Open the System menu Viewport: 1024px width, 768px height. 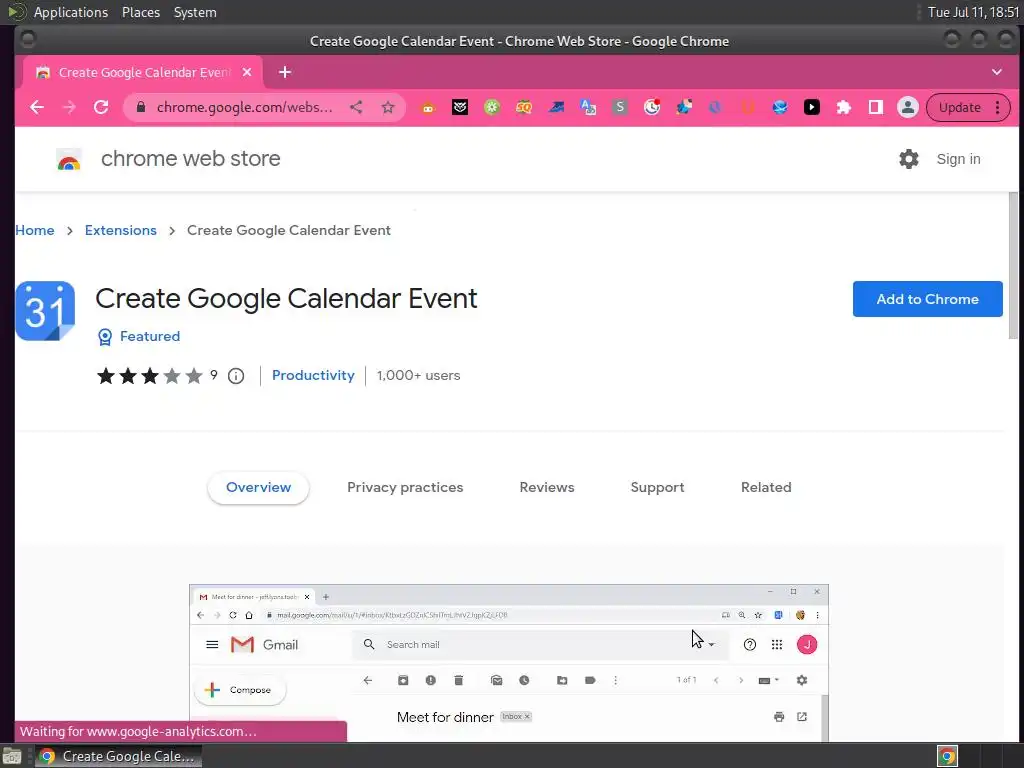tap(195, 12)
